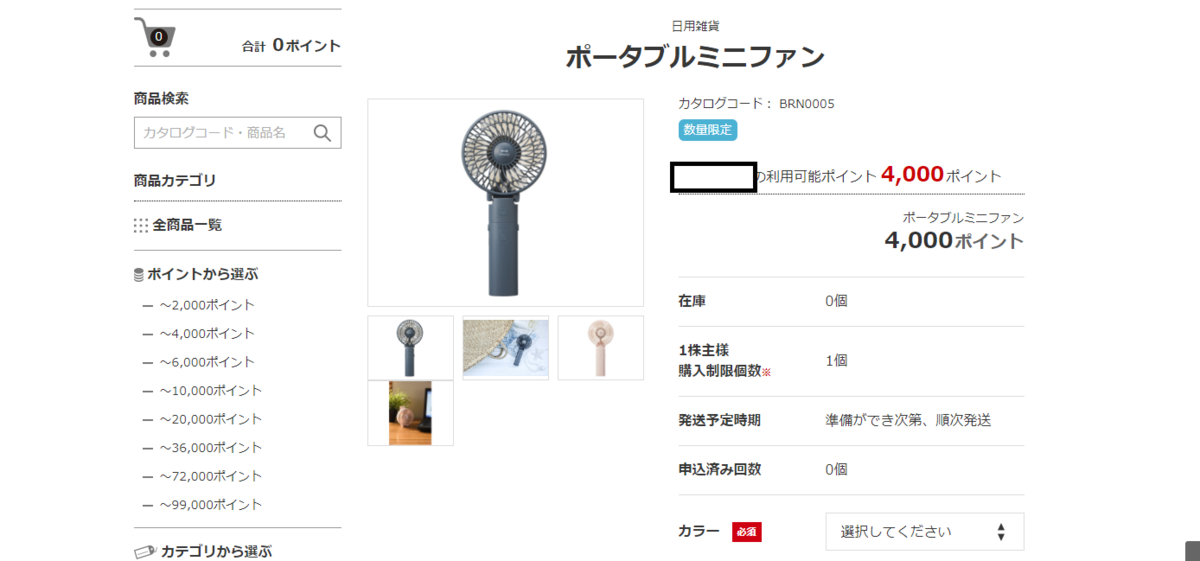Open the ~99,000ポイント range
The width and height of the screenshot is (1200, 561).
pos(210,504)
